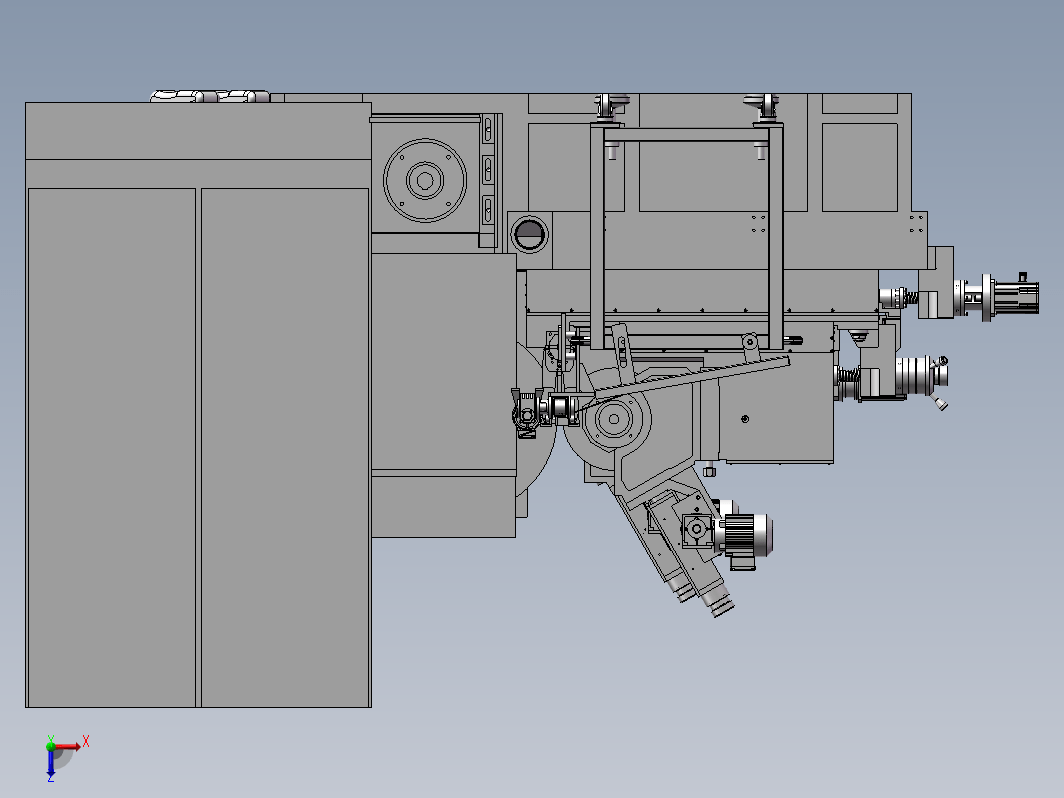The image size is (1064, 798).
Task: Click the red X axis of the orientation triad
Action: pyautogui.click(x=70, y=745)
